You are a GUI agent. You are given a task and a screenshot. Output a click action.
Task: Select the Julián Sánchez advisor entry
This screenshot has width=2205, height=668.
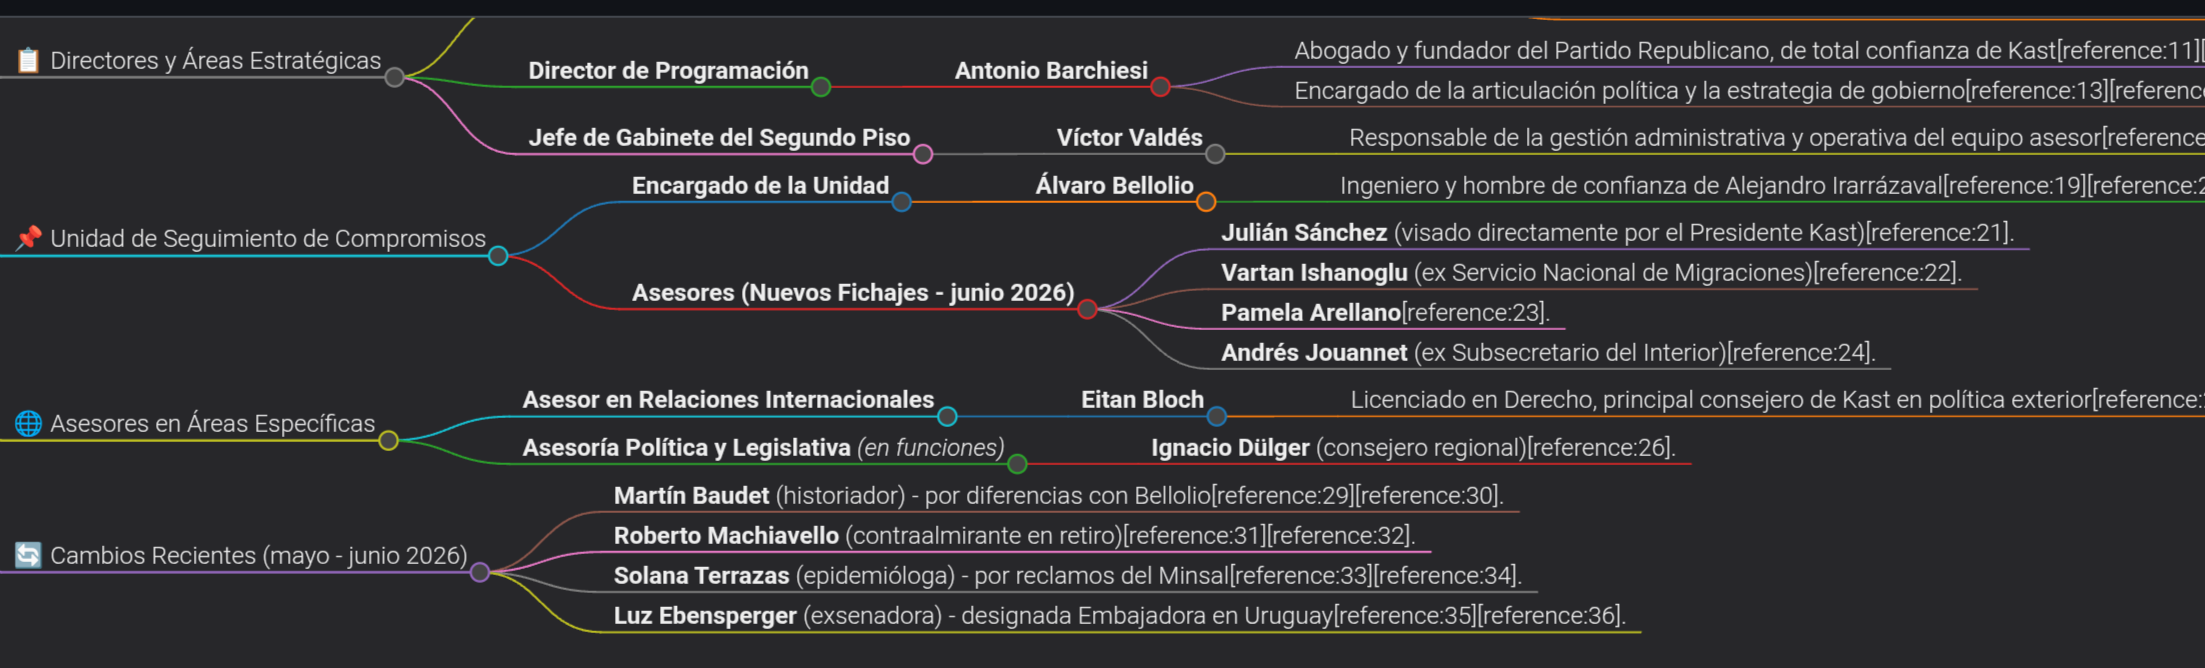click(1617, 233)
